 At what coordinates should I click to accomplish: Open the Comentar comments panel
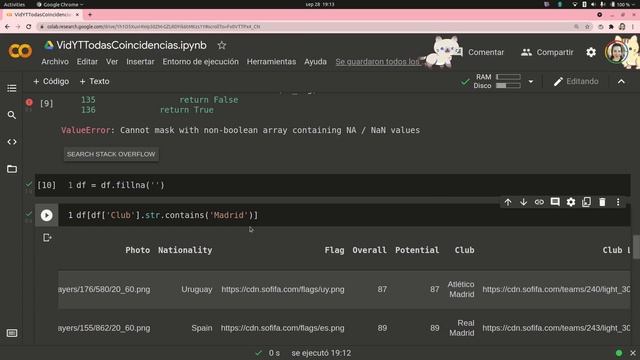pyautogui.click(x=479, y=52)
